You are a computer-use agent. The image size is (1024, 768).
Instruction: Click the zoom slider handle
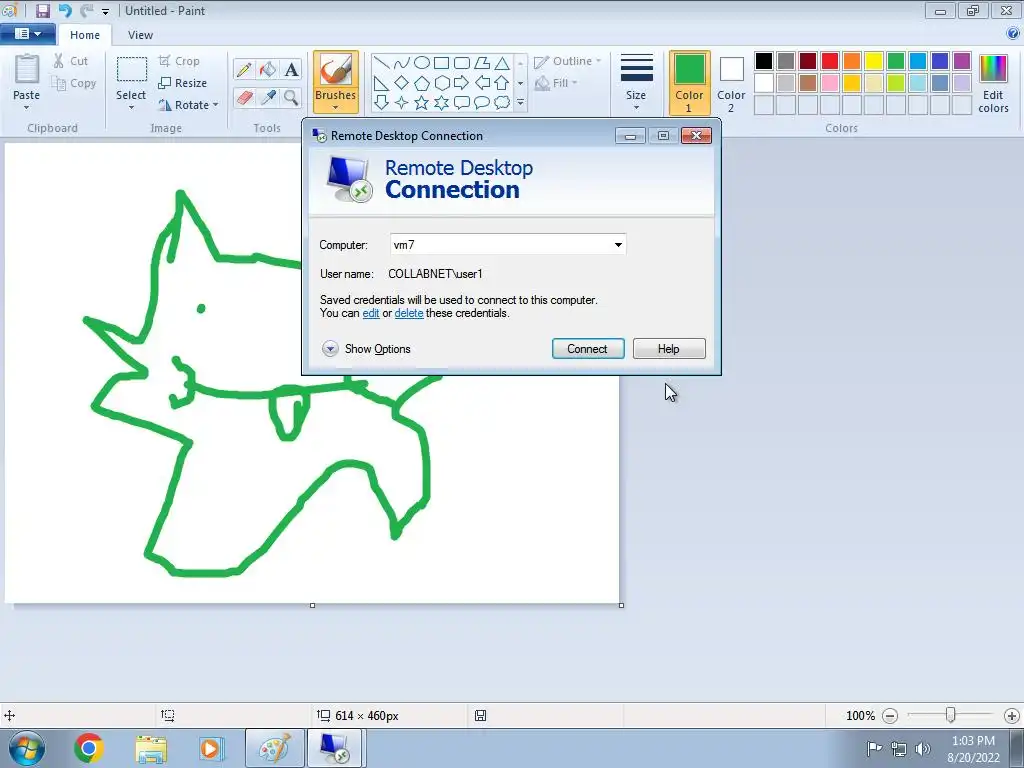(x=951, y=716)
